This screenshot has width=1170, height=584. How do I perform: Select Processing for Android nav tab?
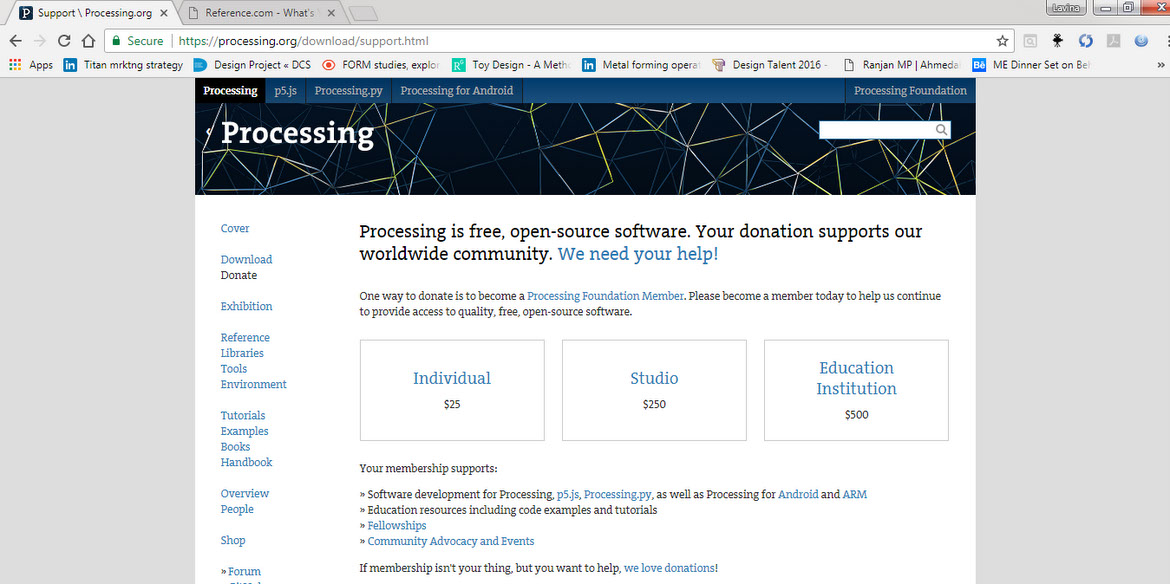457,90
